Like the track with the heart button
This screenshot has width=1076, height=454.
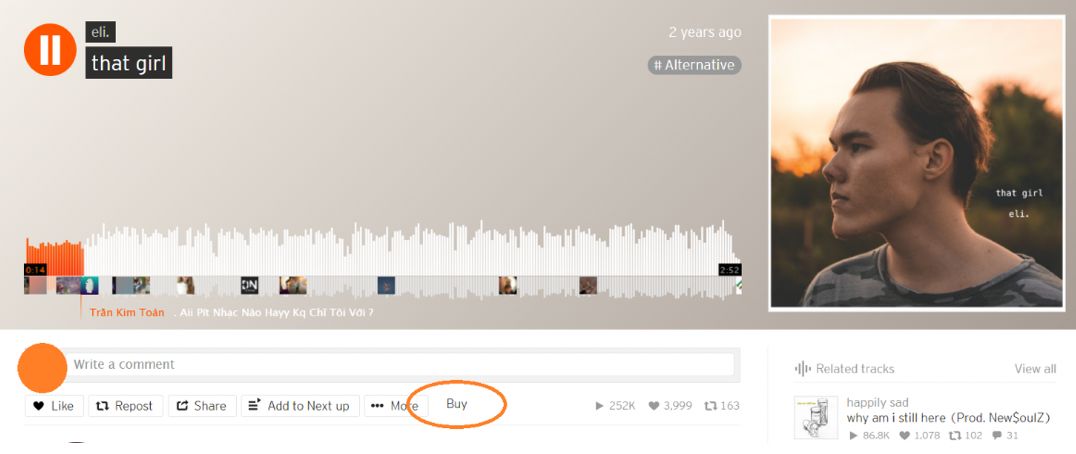pyautogui.click(x=54, y=405)
